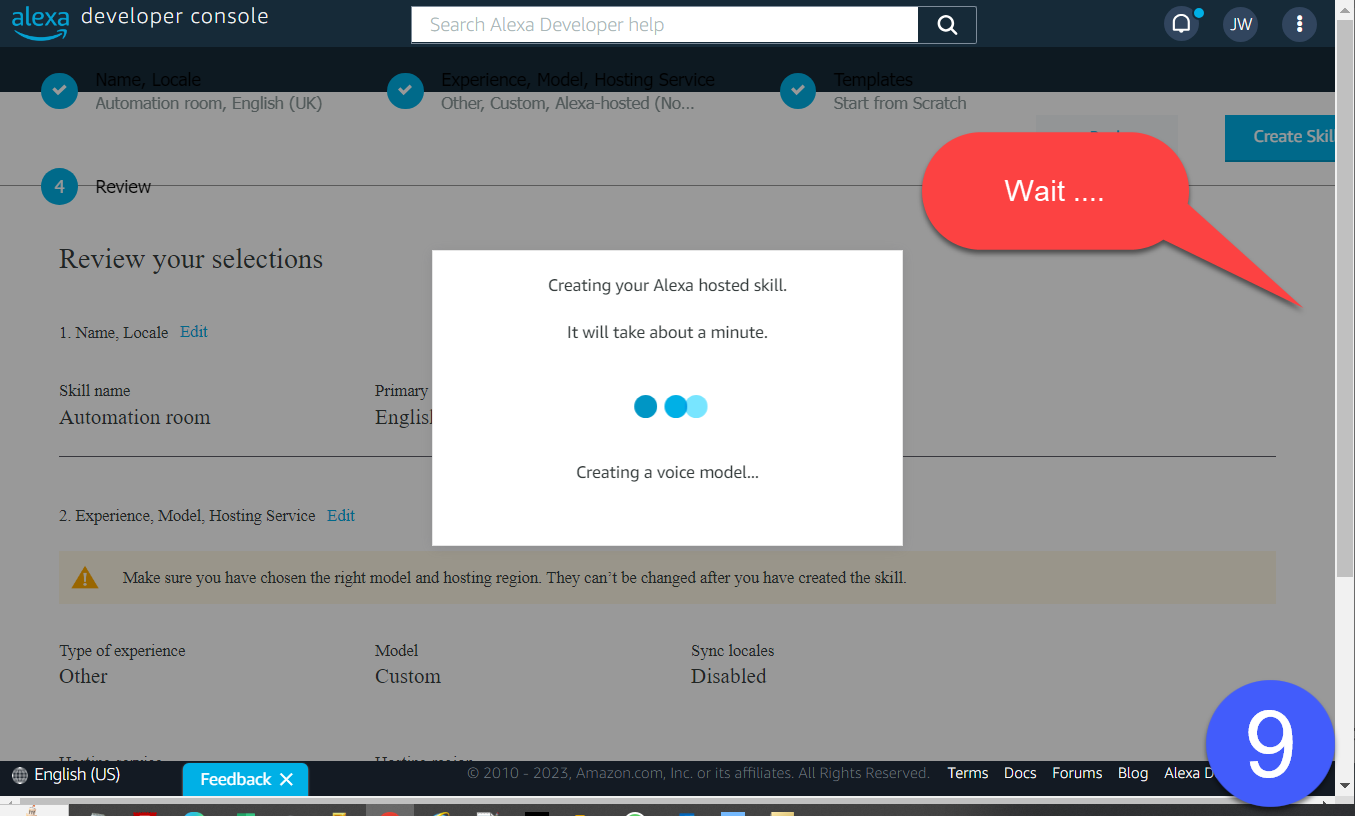Click the Alexa developer console logo
1355x816 pixels.
tap(140, 22)
